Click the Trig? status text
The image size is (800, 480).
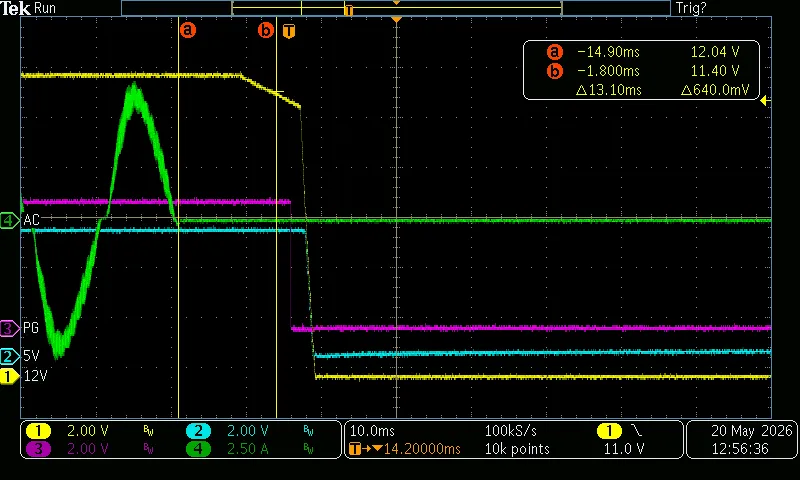691,8
